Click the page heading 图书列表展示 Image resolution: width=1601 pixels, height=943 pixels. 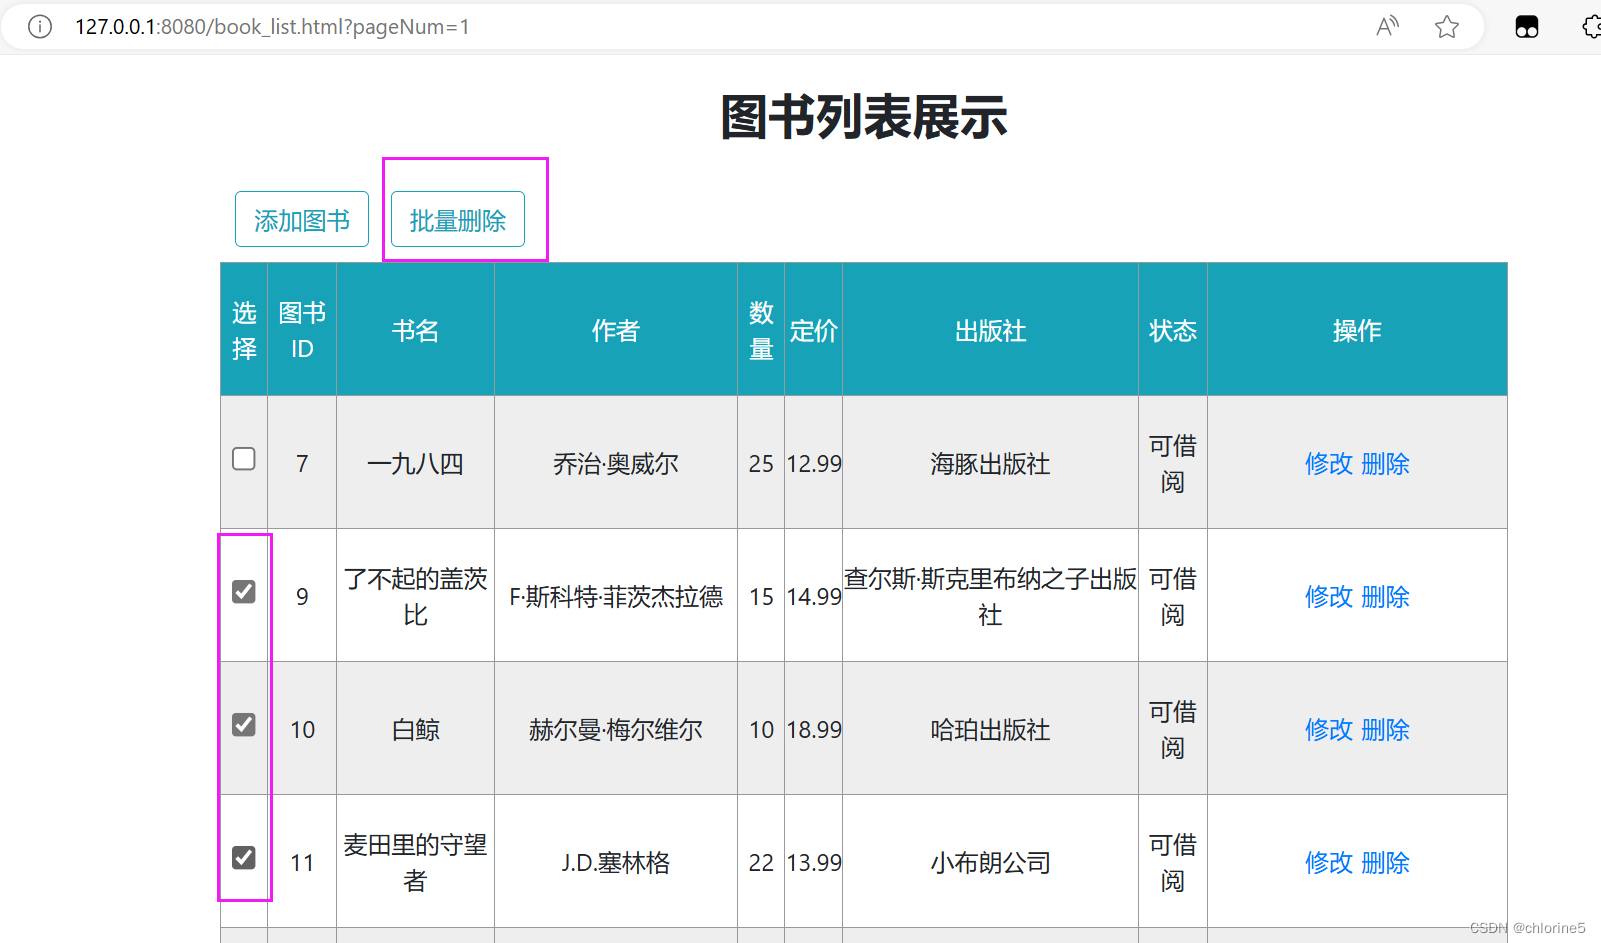click(864, 117)
